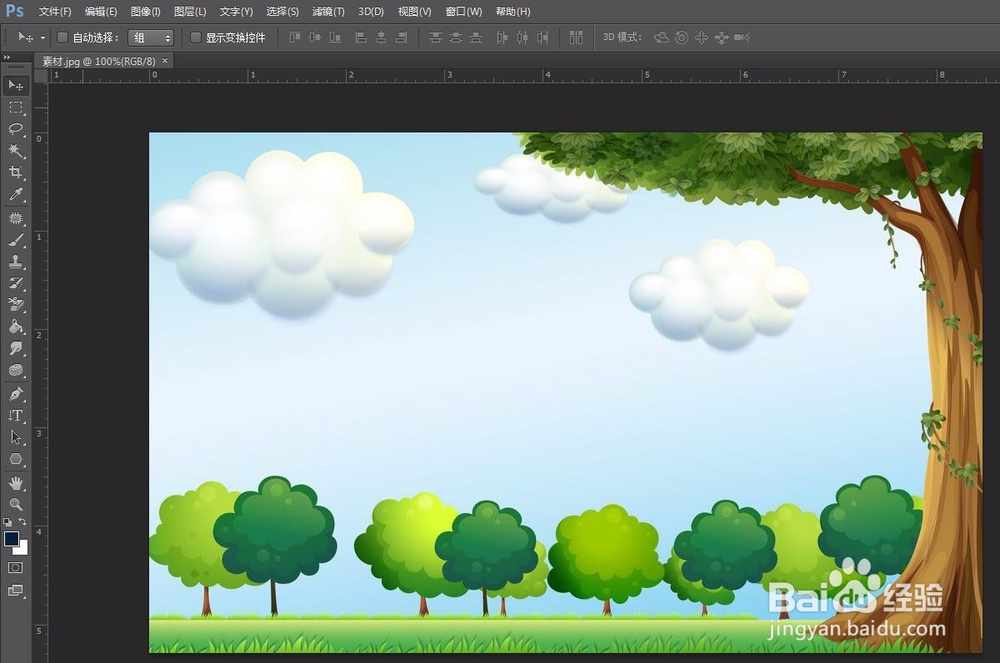Enable the 自动选择 checkbox

point(62,38)
